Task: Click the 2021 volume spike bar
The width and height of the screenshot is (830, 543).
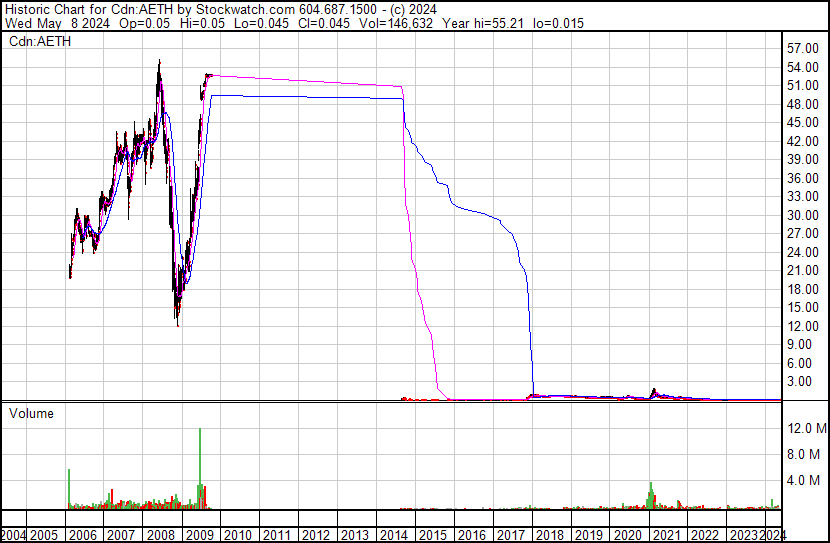Action: click(651, 495)
